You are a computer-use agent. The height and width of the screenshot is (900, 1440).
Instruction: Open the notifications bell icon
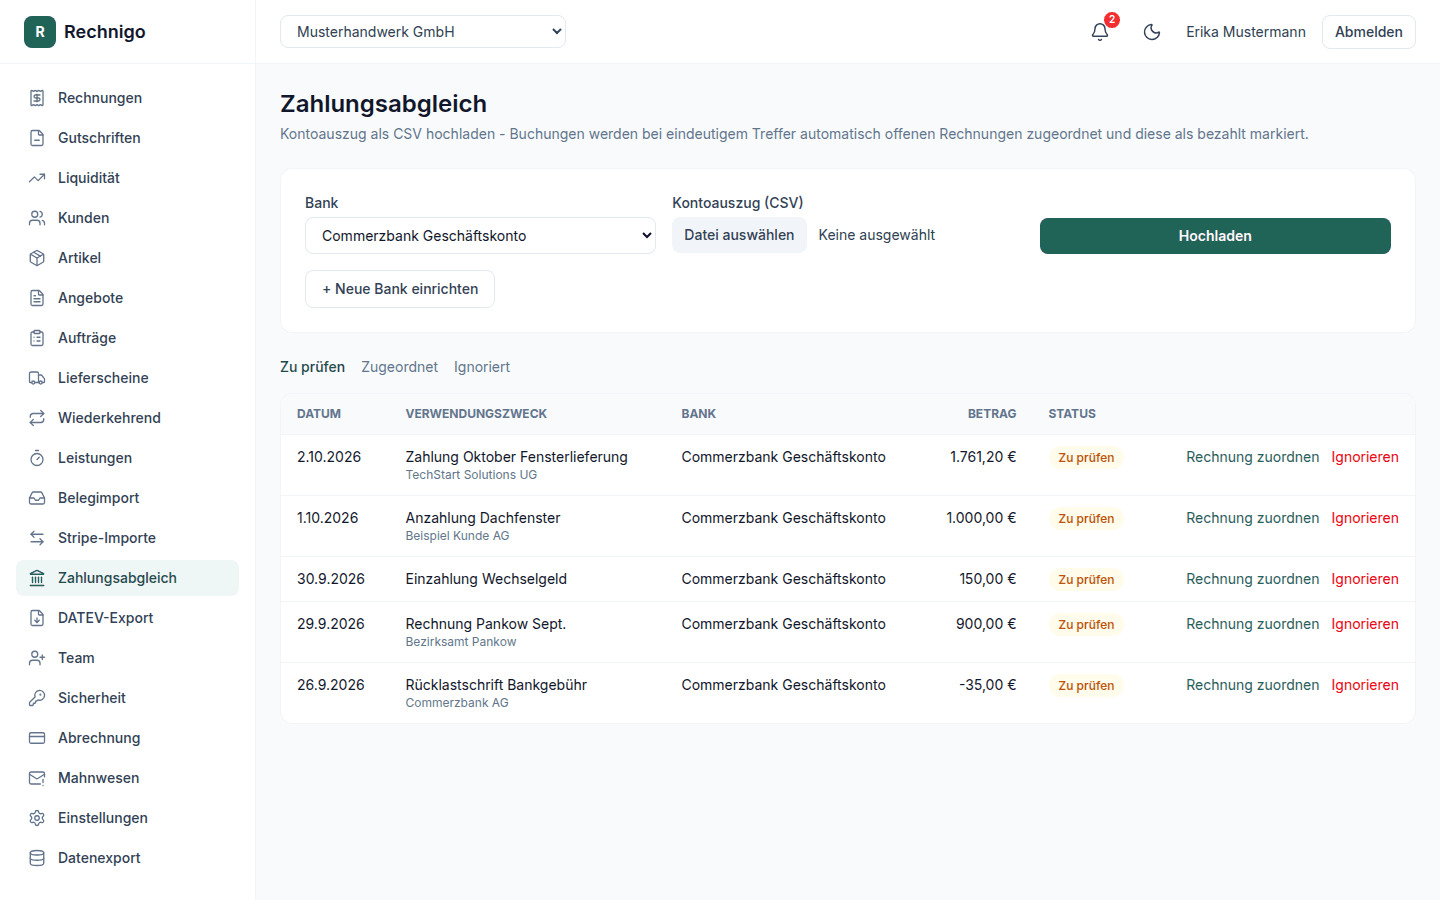pyautogui.click(x=1100, y=32)
